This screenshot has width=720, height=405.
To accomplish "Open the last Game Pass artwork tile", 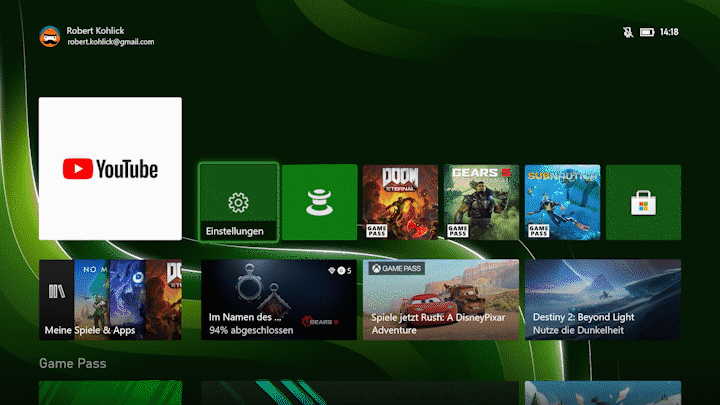I will (x=603, y=393).
